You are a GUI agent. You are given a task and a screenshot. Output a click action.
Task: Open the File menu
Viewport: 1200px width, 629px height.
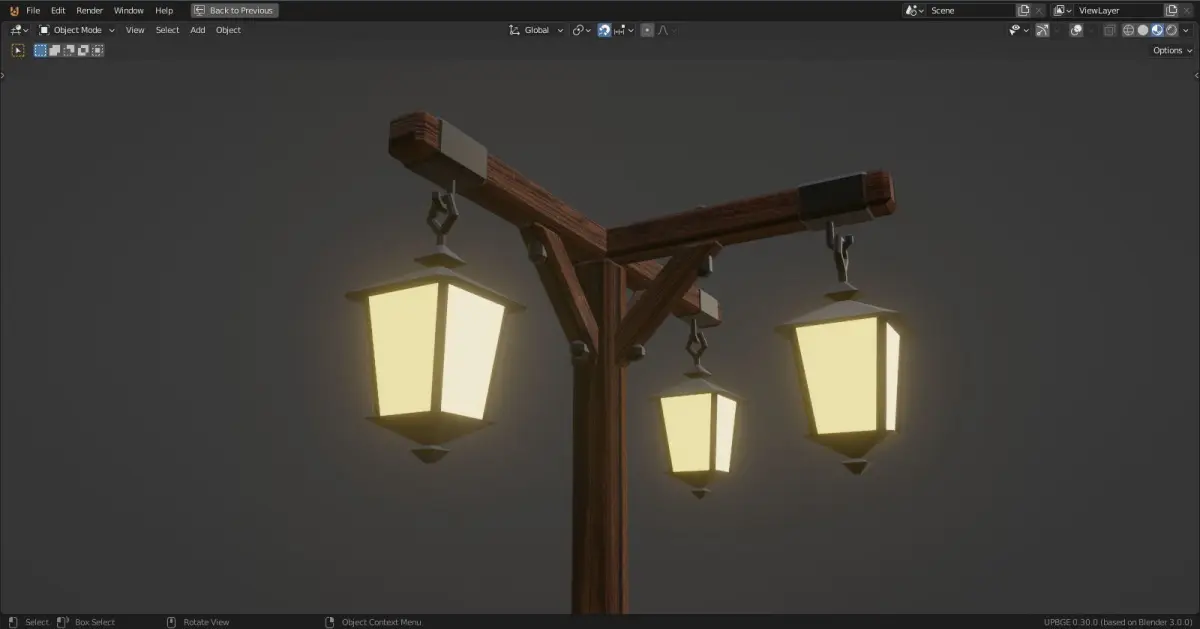pos(33,10)
